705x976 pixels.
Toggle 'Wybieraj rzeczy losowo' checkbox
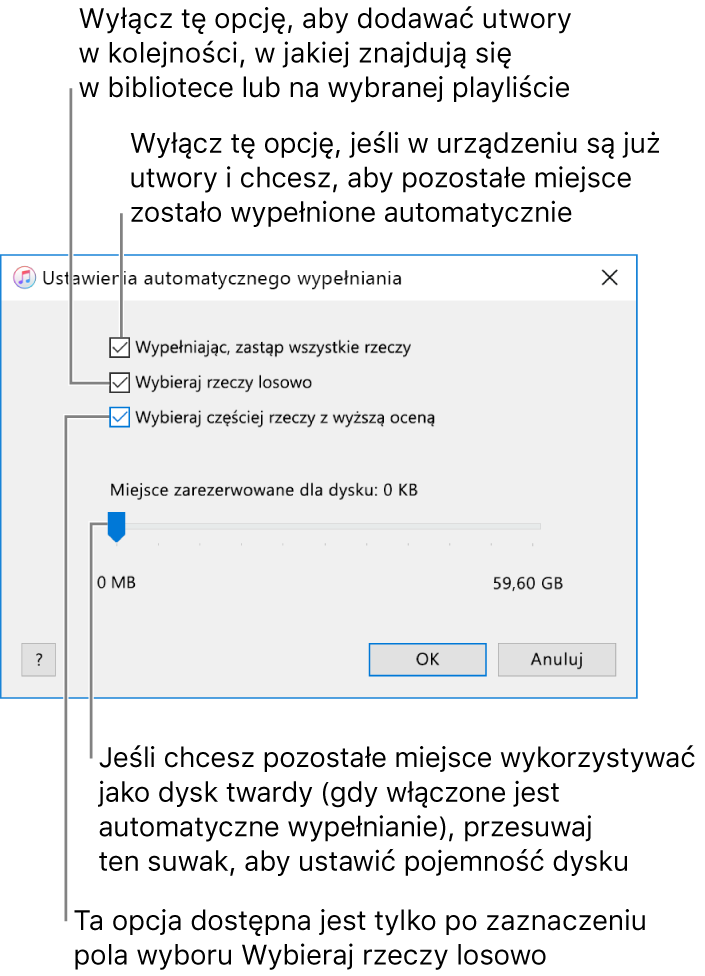pos(120,383)
